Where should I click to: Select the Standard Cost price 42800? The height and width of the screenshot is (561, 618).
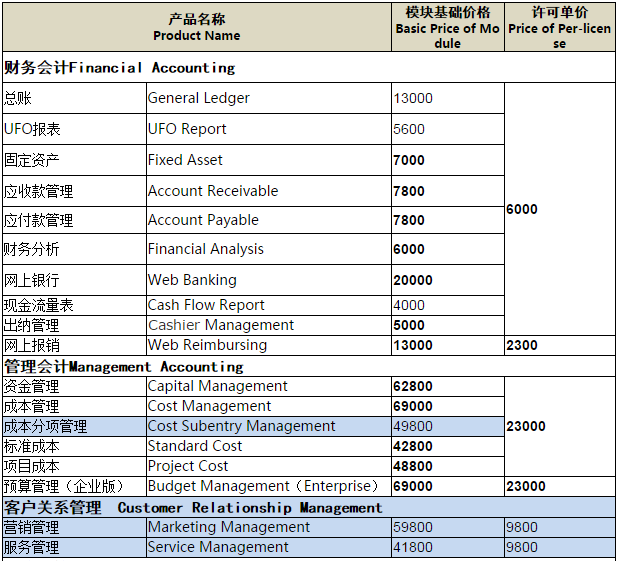[413, 446]
